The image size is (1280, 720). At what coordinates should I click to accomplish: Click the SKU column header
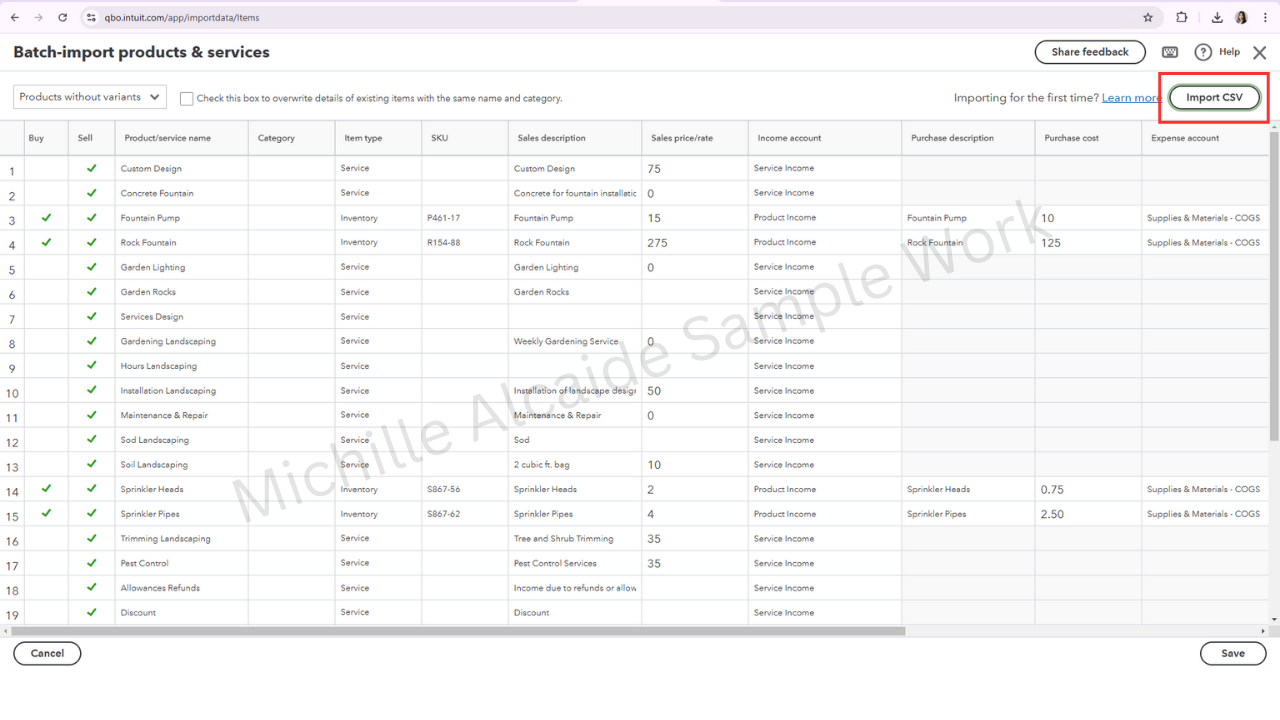click(x=465, y=138)
